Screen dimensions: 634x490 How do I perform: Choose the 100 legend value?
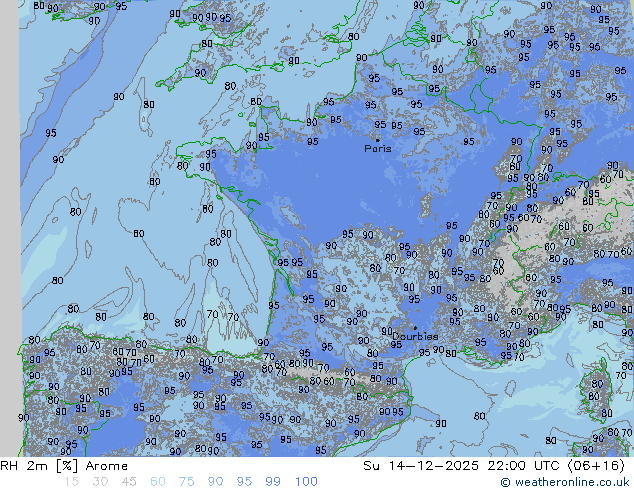306,482
